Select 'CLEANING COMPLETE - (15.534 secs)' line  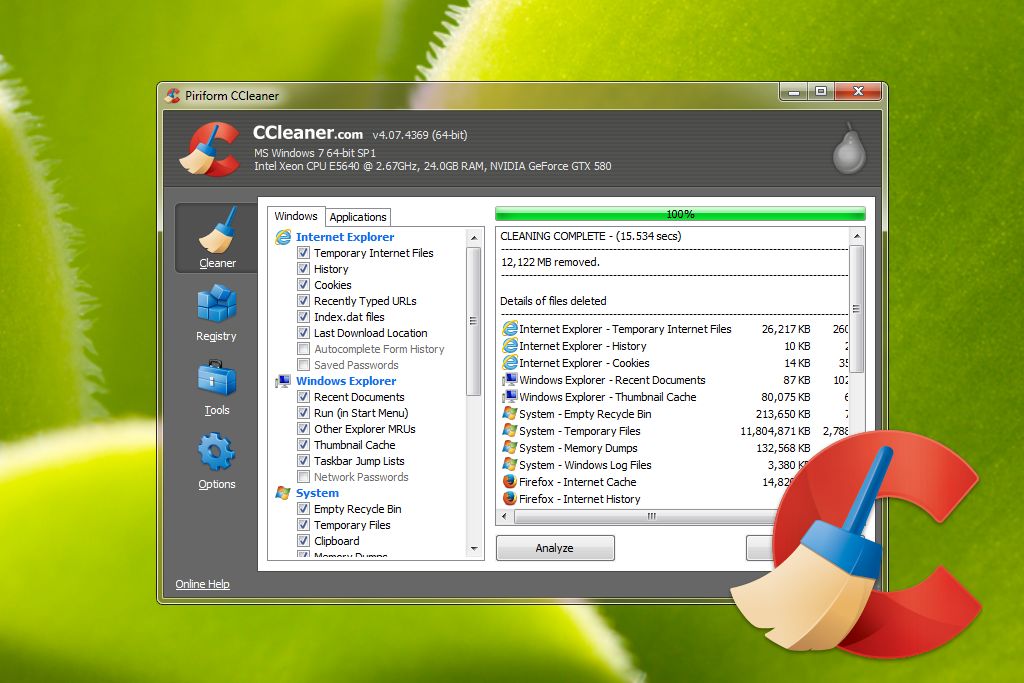coord(591,236)
